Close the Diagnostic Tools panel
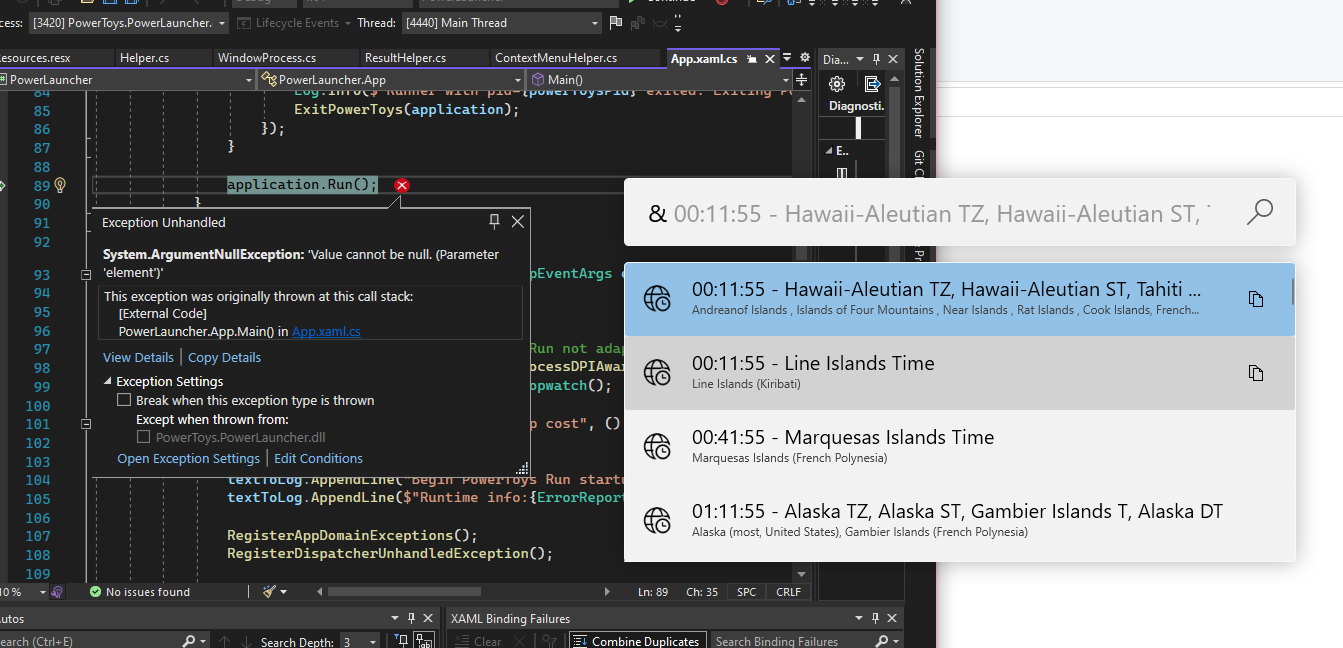This screenshot has width=1343, height=648. [893, 60]
